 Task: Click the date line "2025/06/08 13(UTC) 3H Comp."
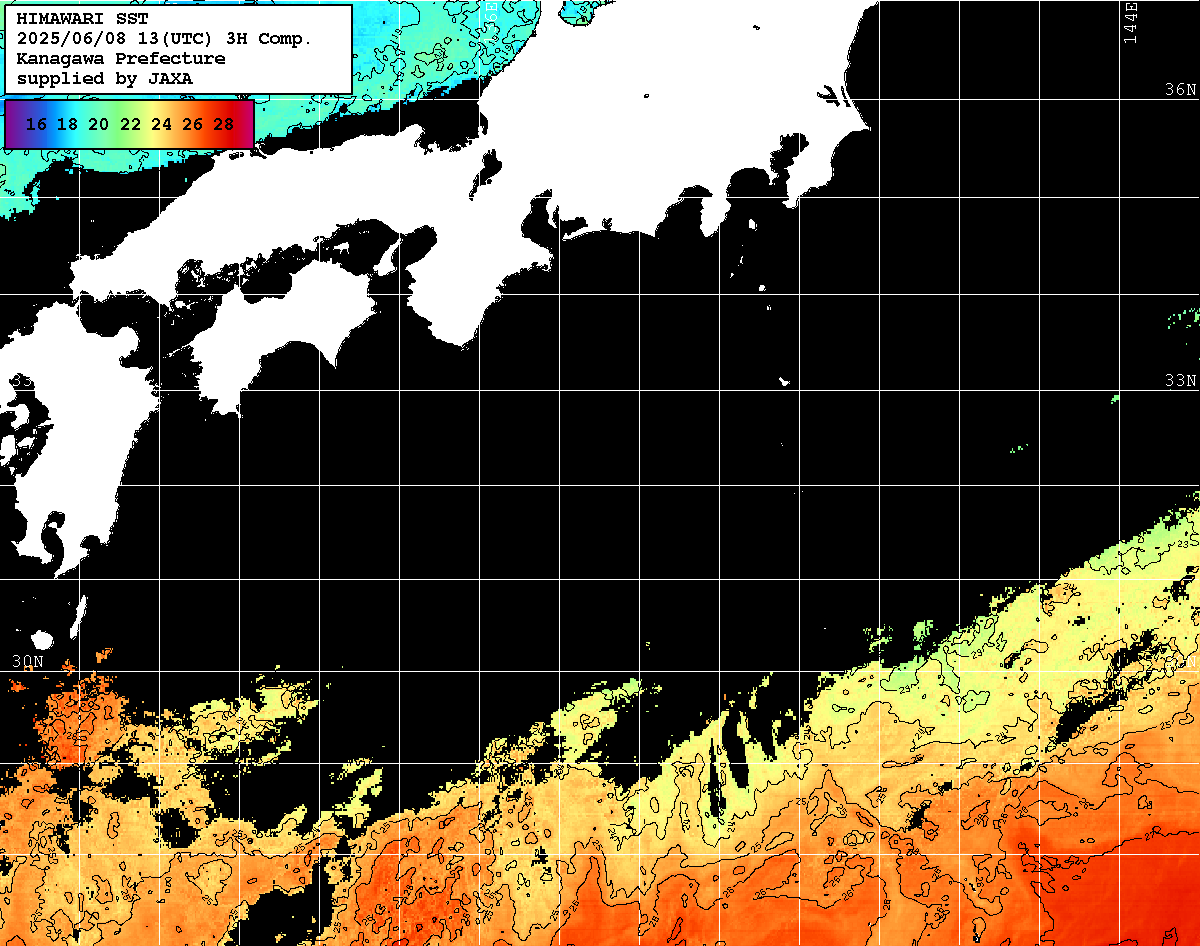tap(165, 39)
